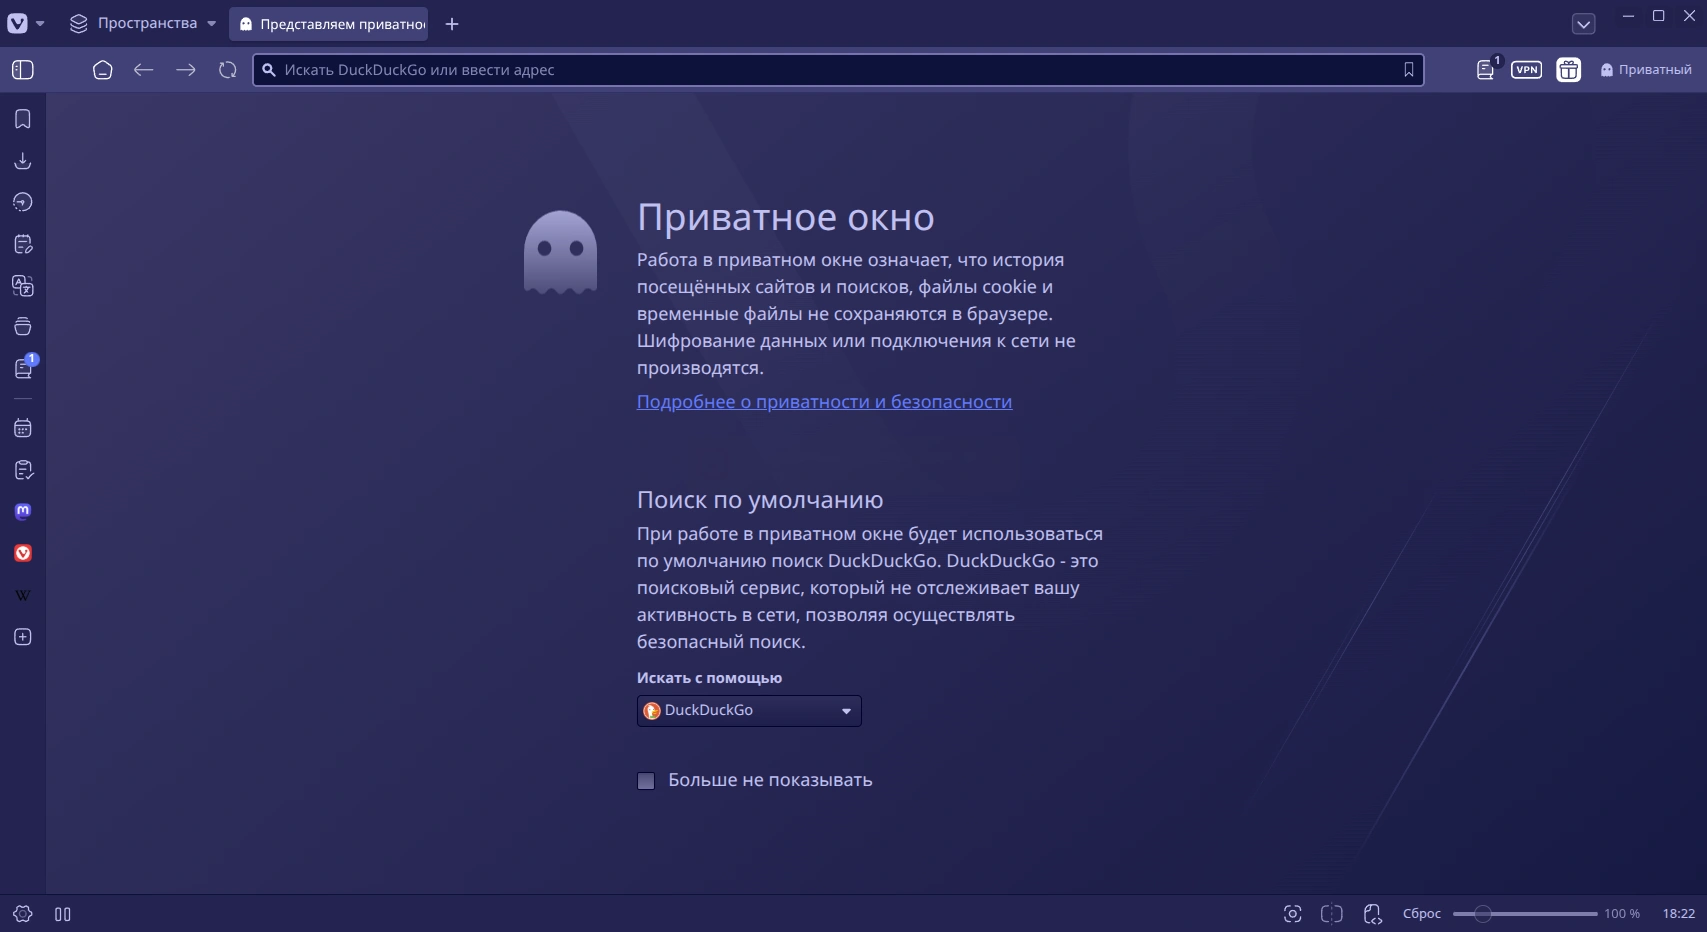This screenshot has width=1707, height=932.
Task: Switch to the 'Представляем приватно' tab
Action: (330, 23)
